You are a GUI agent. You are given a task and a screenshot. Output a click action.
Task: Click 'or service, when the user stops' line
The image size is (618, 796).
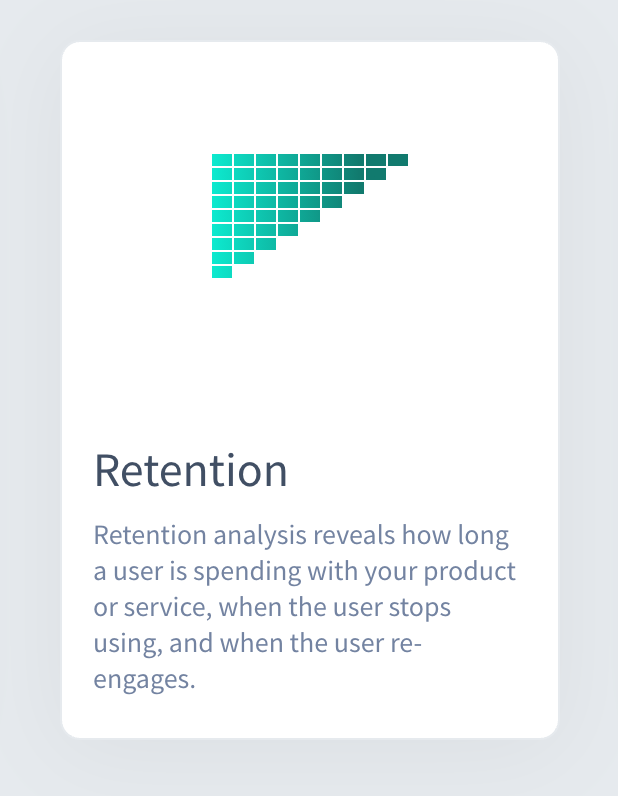tap(272, 607)
